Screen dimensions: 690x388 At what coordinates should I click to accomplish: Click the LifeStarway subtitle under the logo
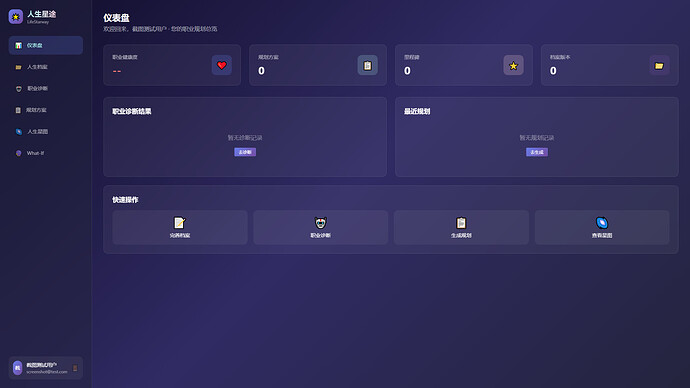38,22
